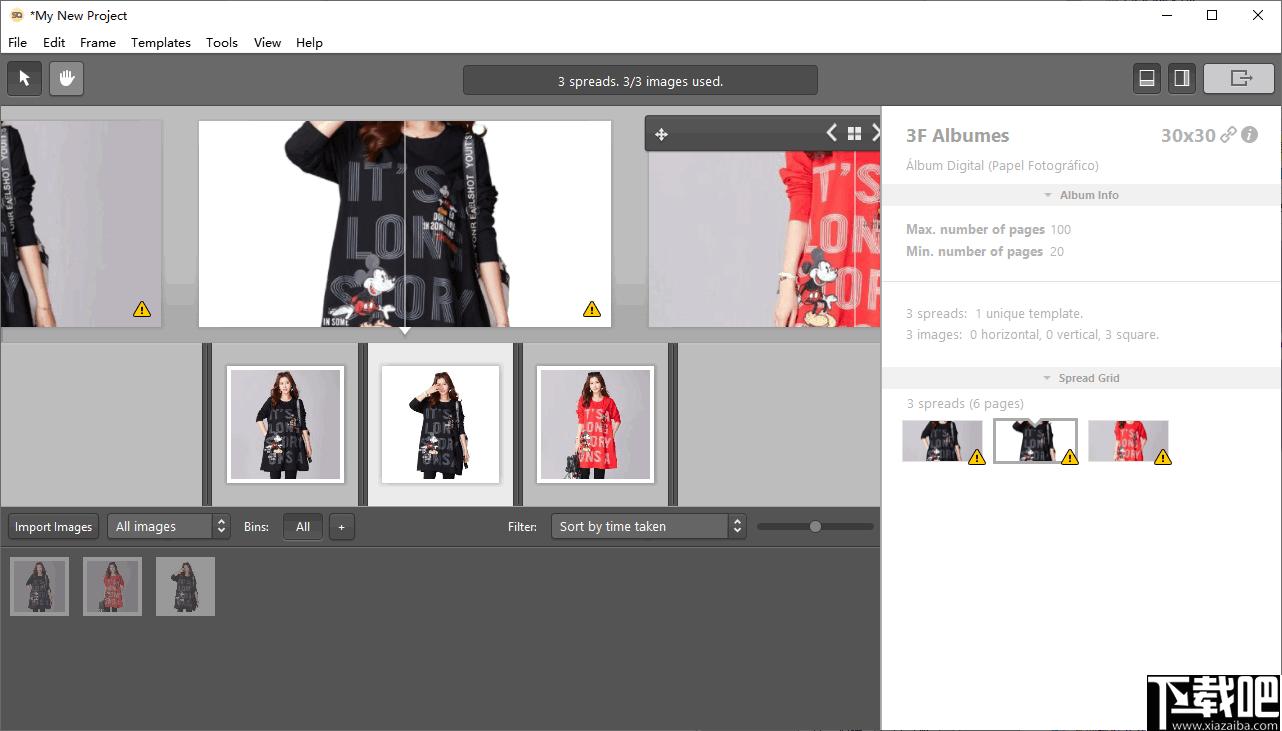
Task: Adjust the thumbnail size slider
Action: 815,527
